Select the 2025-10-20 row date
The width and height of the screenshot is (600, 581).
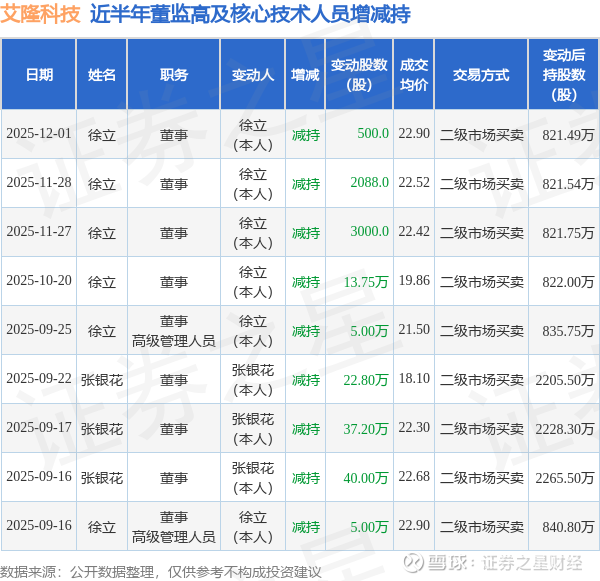[39, 281]
